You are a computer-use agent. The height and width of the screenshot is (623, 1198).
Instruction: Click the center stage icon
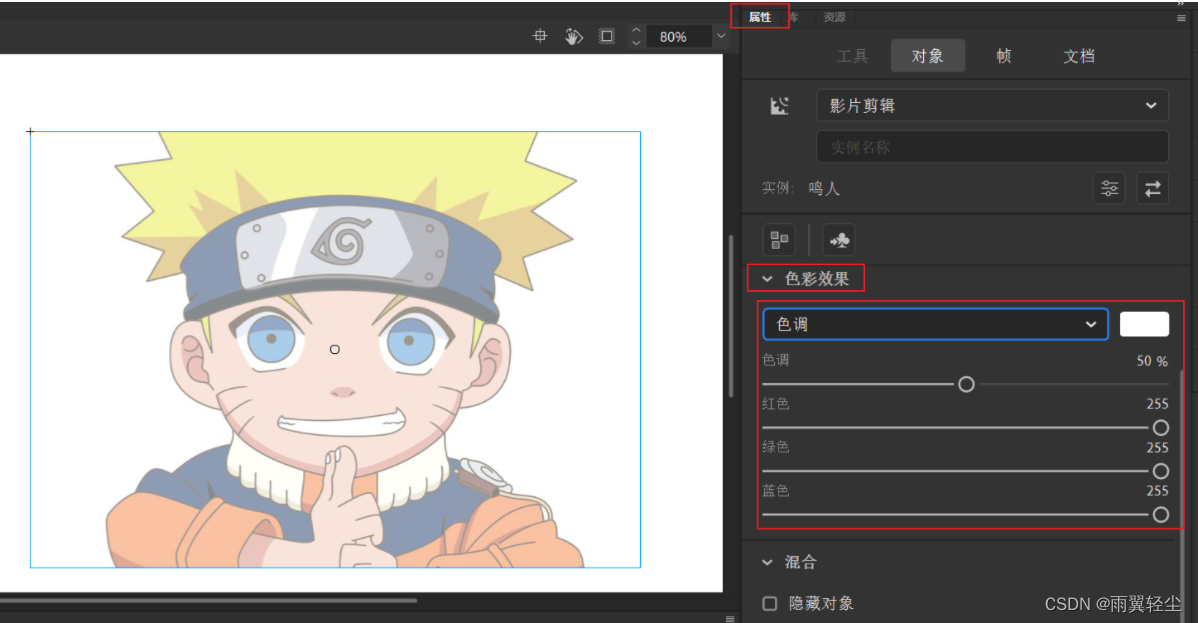point(540,36)
